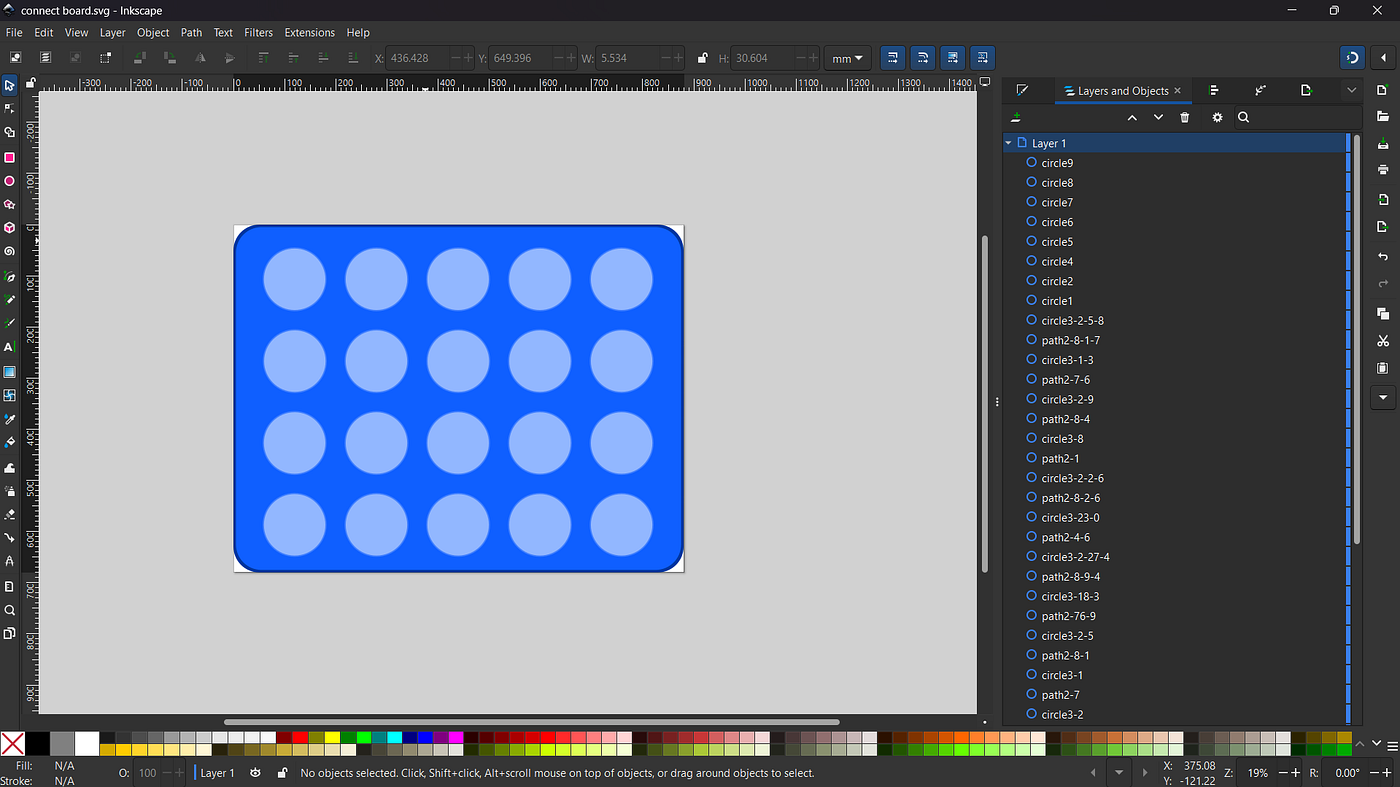
Task: Select the Measure tool
Action: tap(9, 586)
